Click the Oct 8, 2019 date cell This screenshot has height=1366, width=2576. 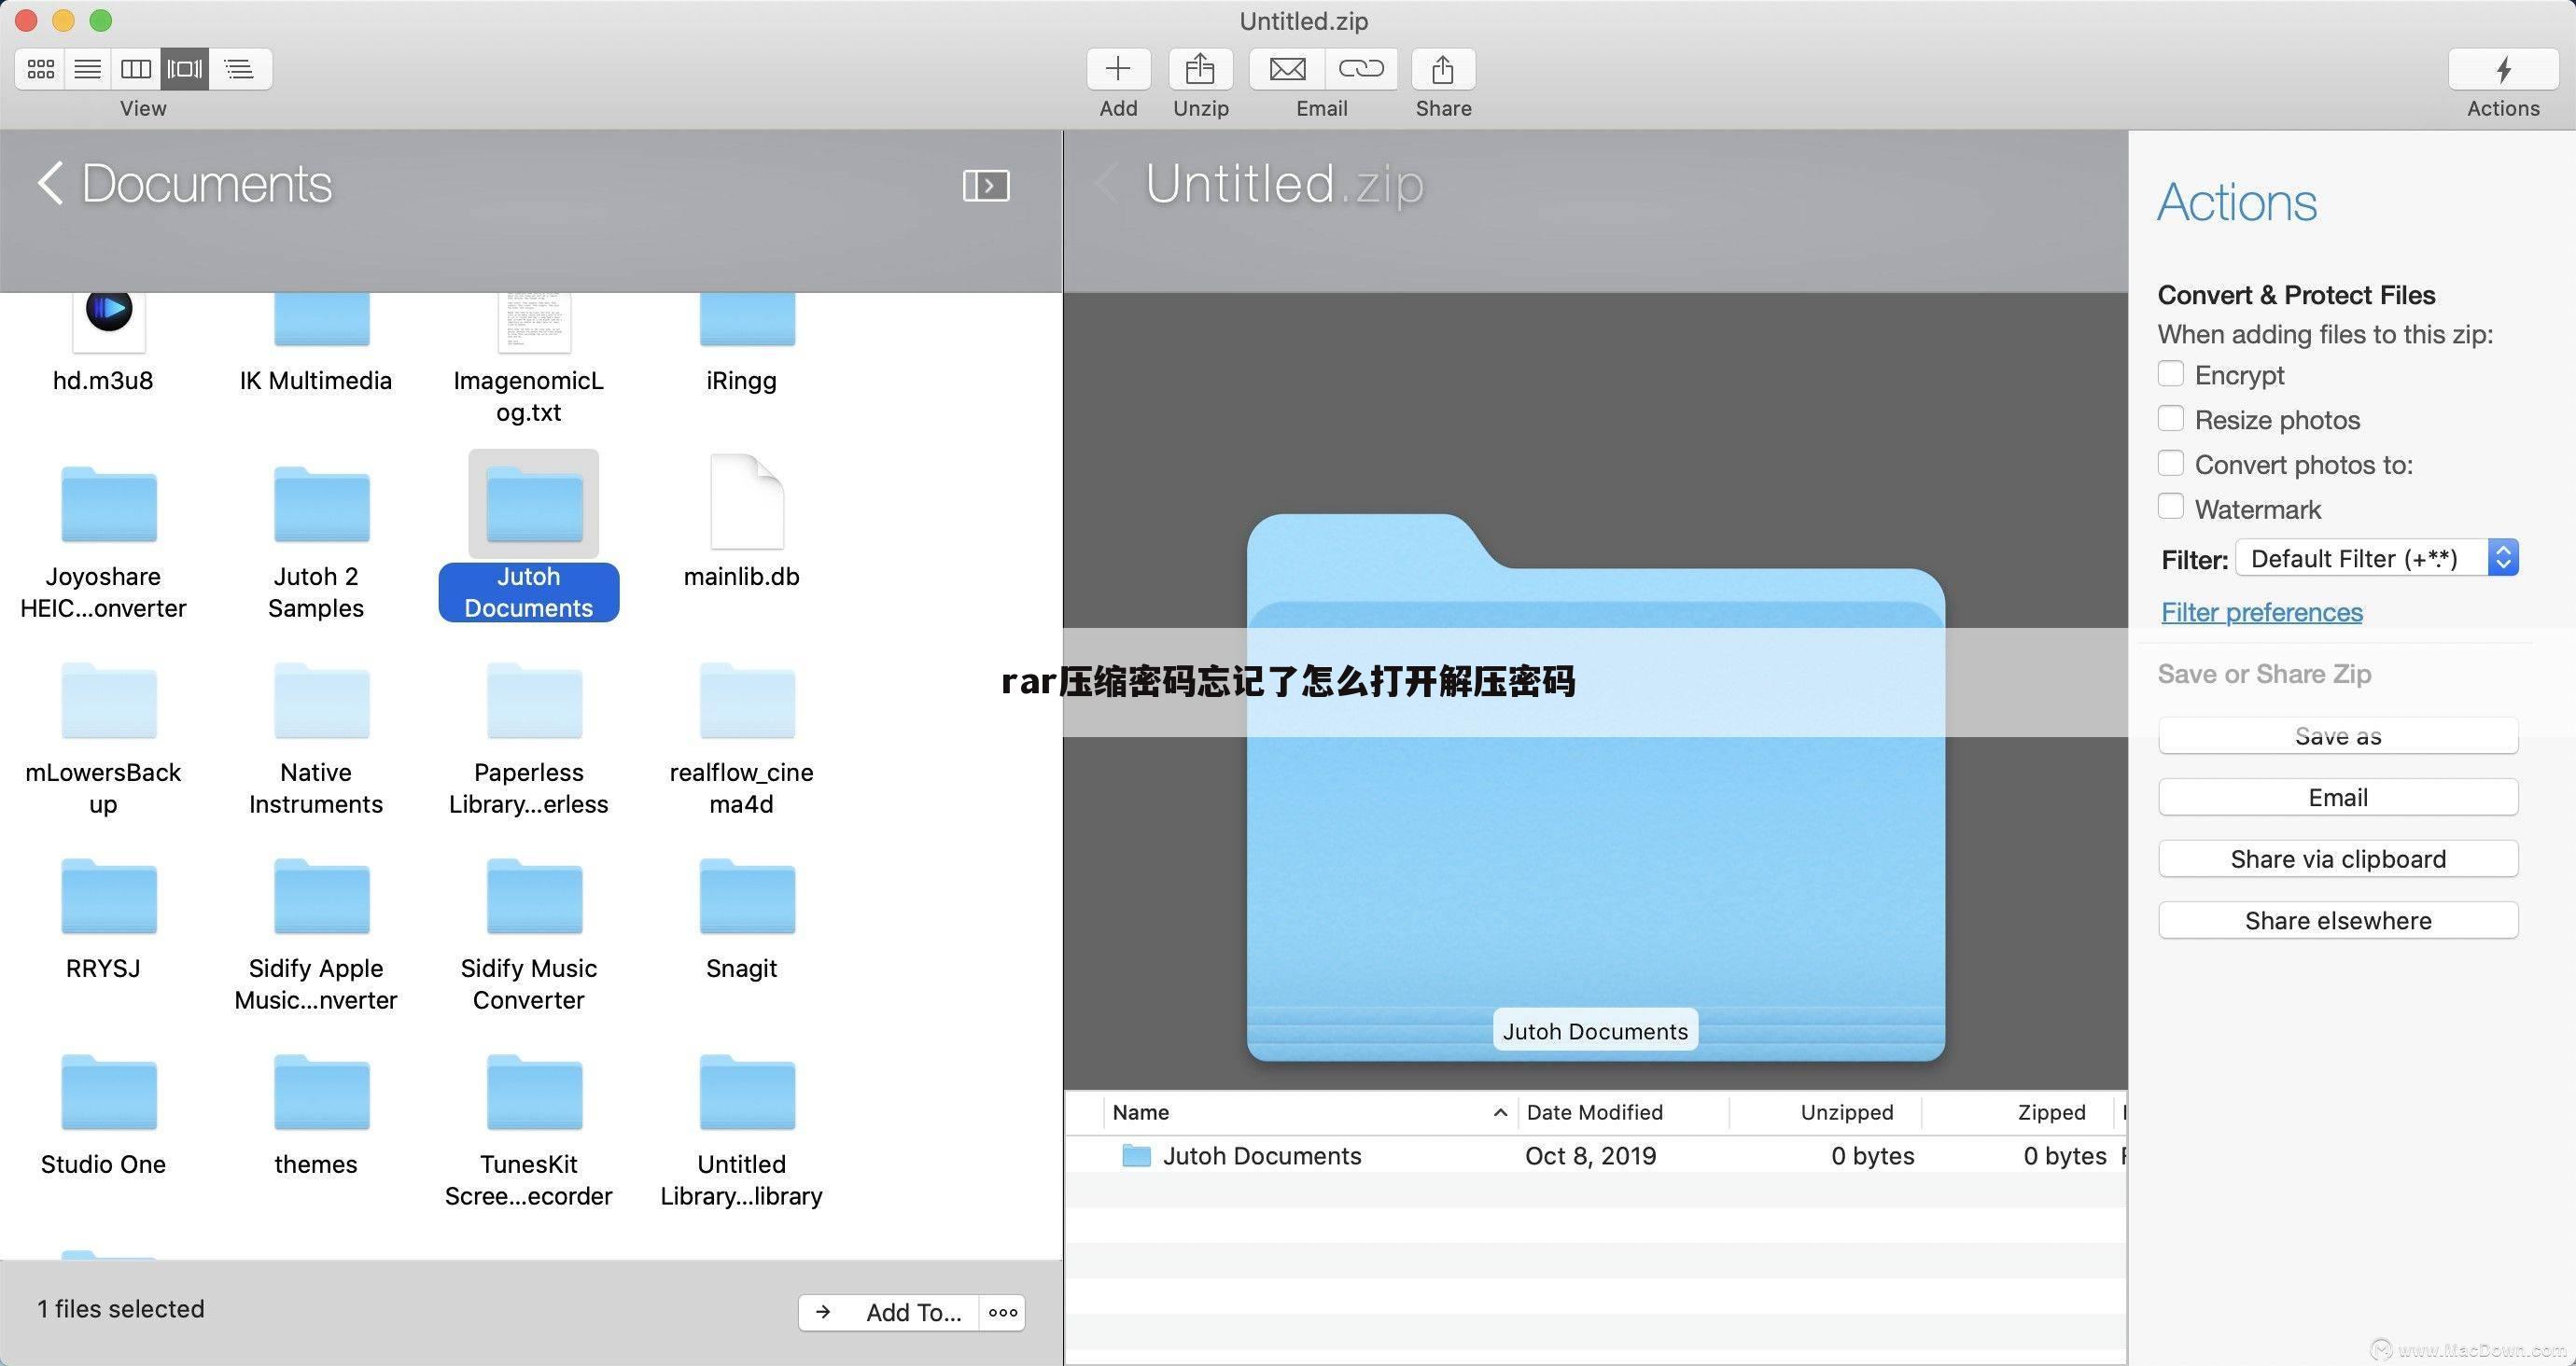coord(1590,1156)
